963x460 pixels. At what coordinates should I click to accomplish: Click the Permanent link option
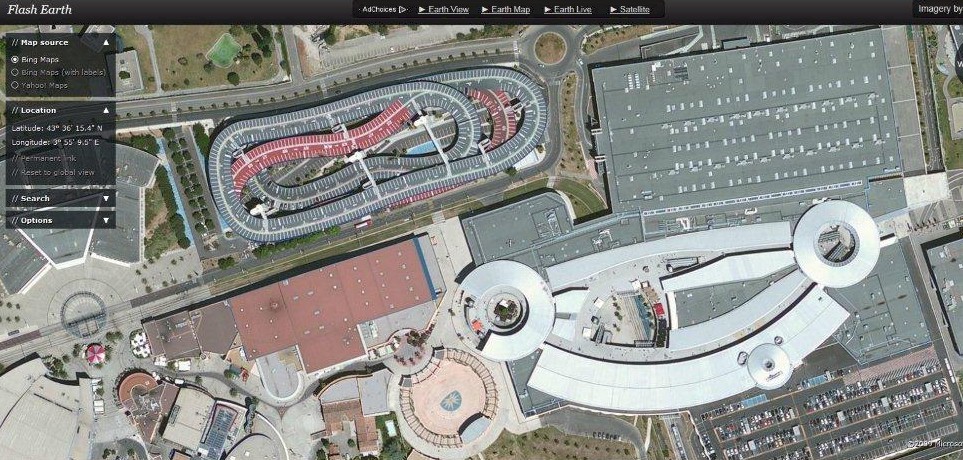(41, 158)
